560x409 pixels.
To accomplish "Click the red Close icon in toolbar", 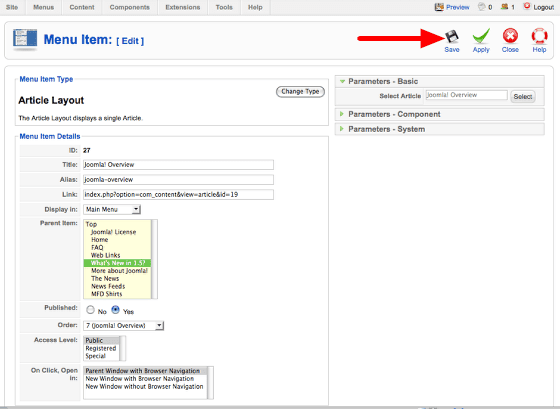I will (510, 36).
